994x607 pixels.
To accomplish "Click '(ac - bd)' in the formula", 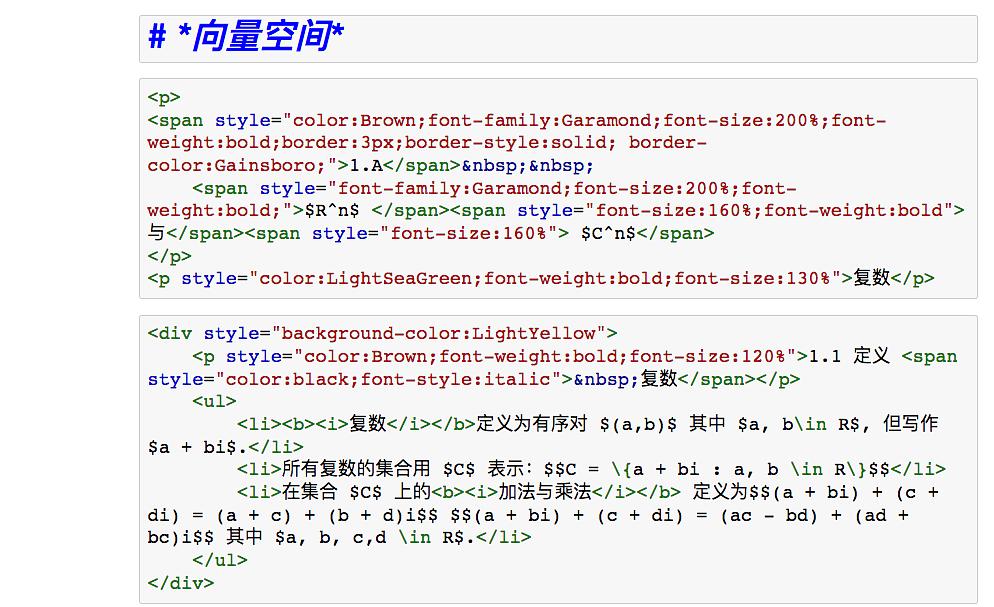I will coord(769,515).
